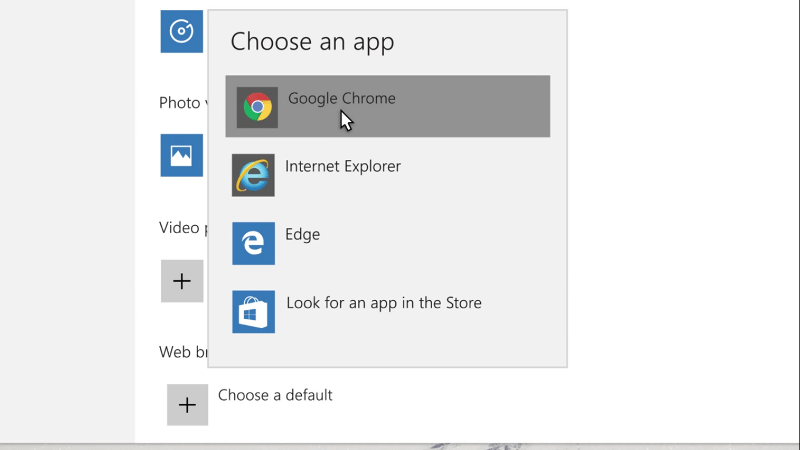Pick Edge from the app list

[x=388, y=243]
